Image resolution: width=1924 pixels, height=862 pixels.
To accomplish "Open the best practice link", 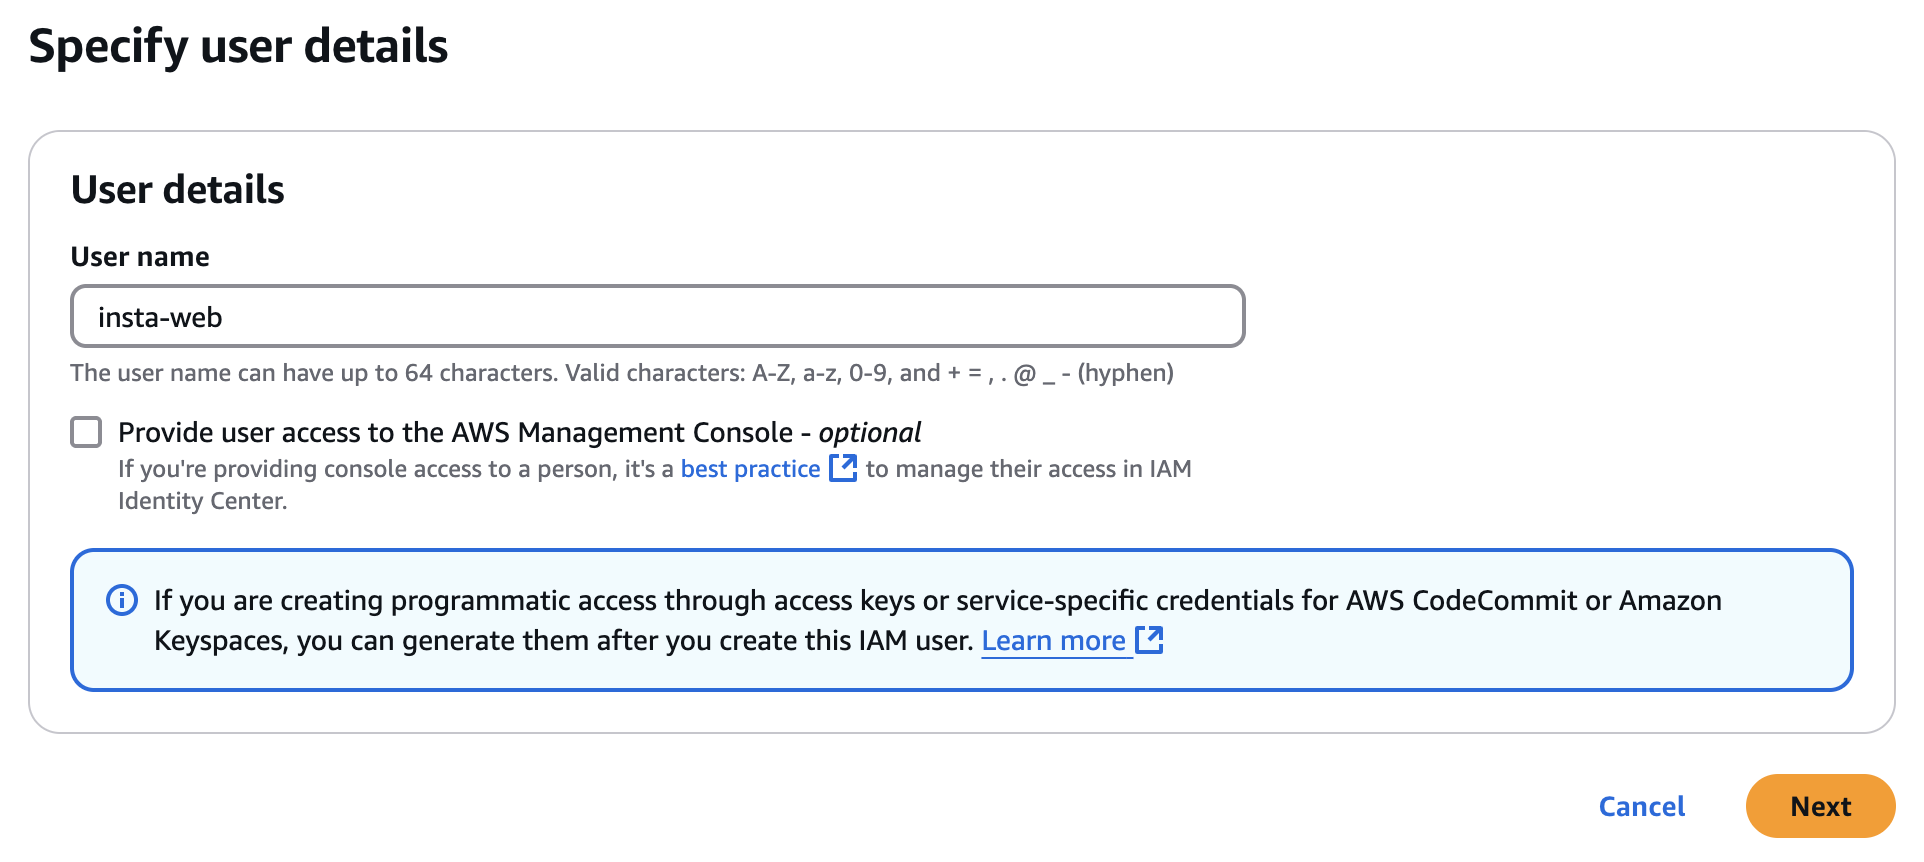I will pos(750,469).
